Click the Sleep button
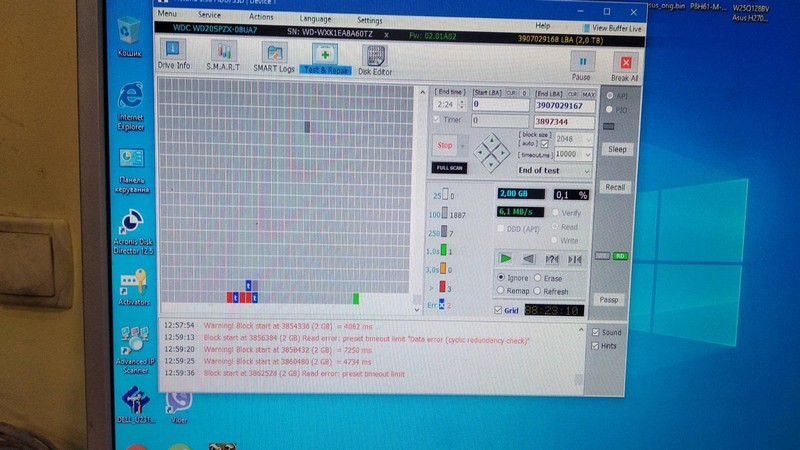Screen dimensions: 800x450 (x=615, y=149)
